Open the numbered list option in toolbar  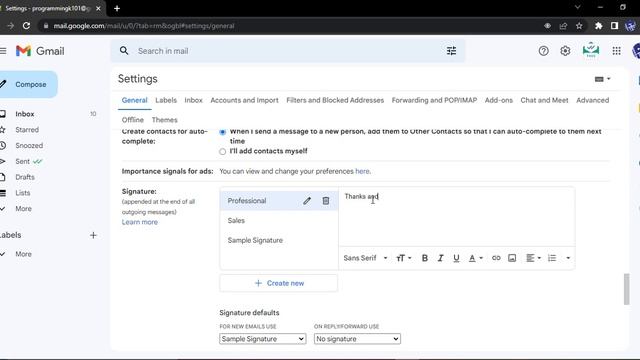(x=552, y=258)
